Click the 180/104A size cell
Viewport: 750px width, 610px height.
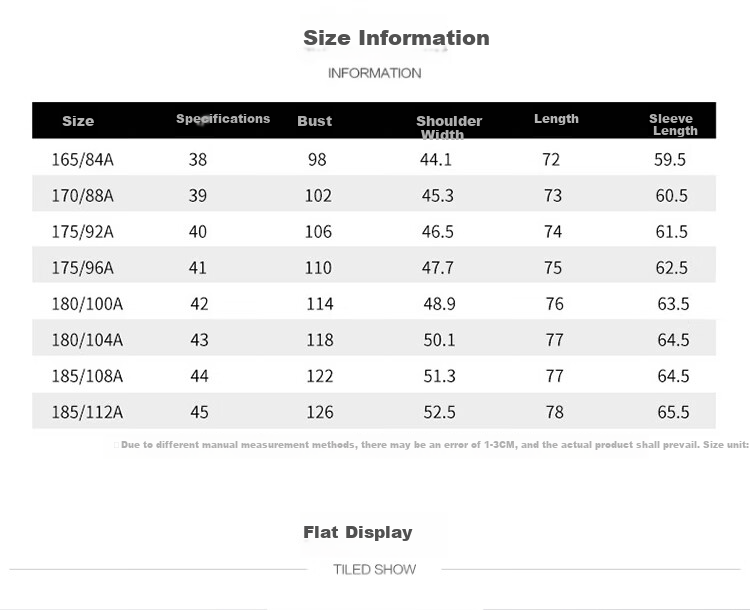[87, 340]
